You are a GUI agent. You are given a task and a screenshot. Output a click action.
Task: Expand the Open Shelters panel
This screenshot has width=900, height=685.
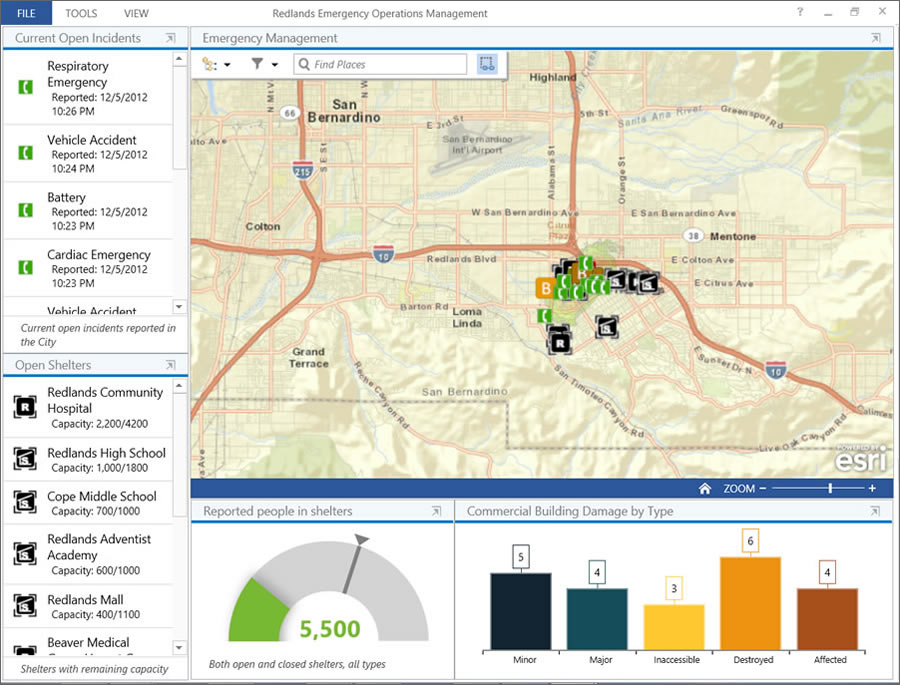point(170,365)
